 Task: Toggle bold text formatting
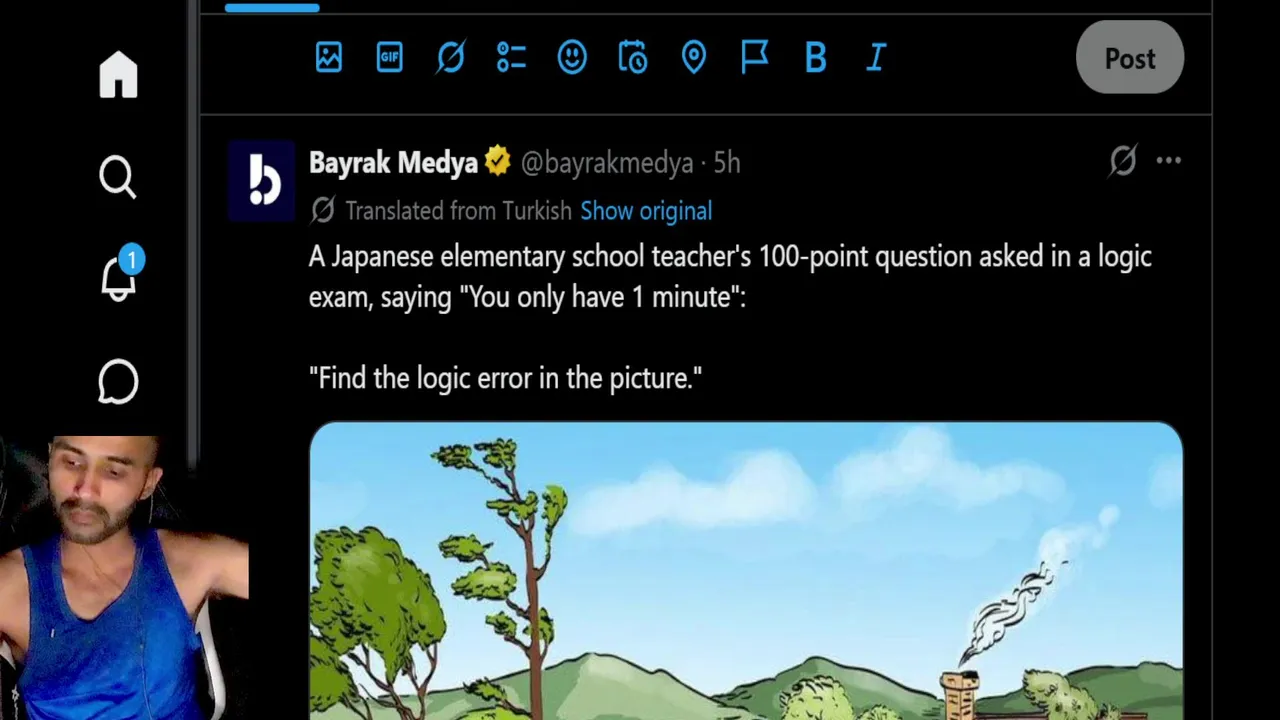(x=815, y=58)
